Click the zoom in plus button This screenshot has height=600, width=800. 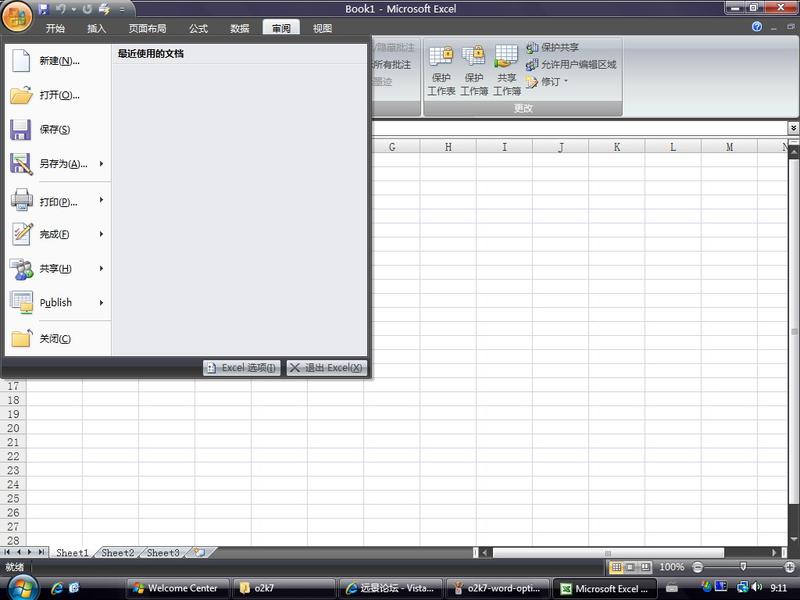point(790,567)
